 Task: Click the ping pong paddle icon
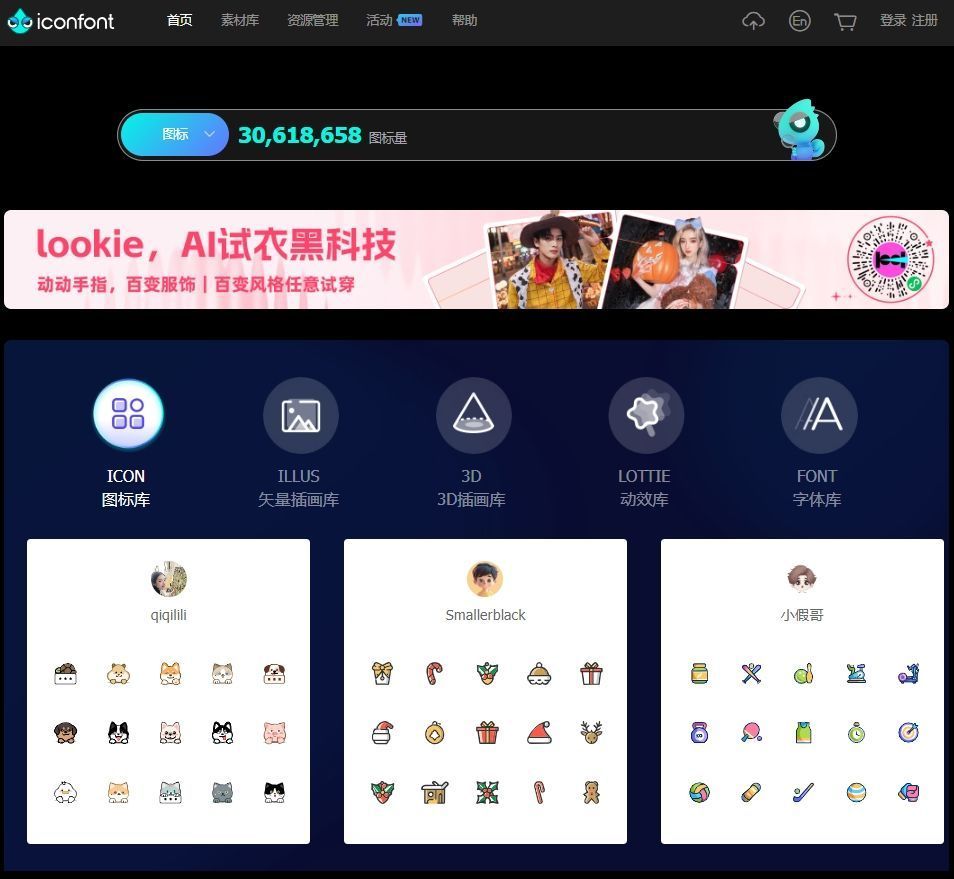pos(751,733)
